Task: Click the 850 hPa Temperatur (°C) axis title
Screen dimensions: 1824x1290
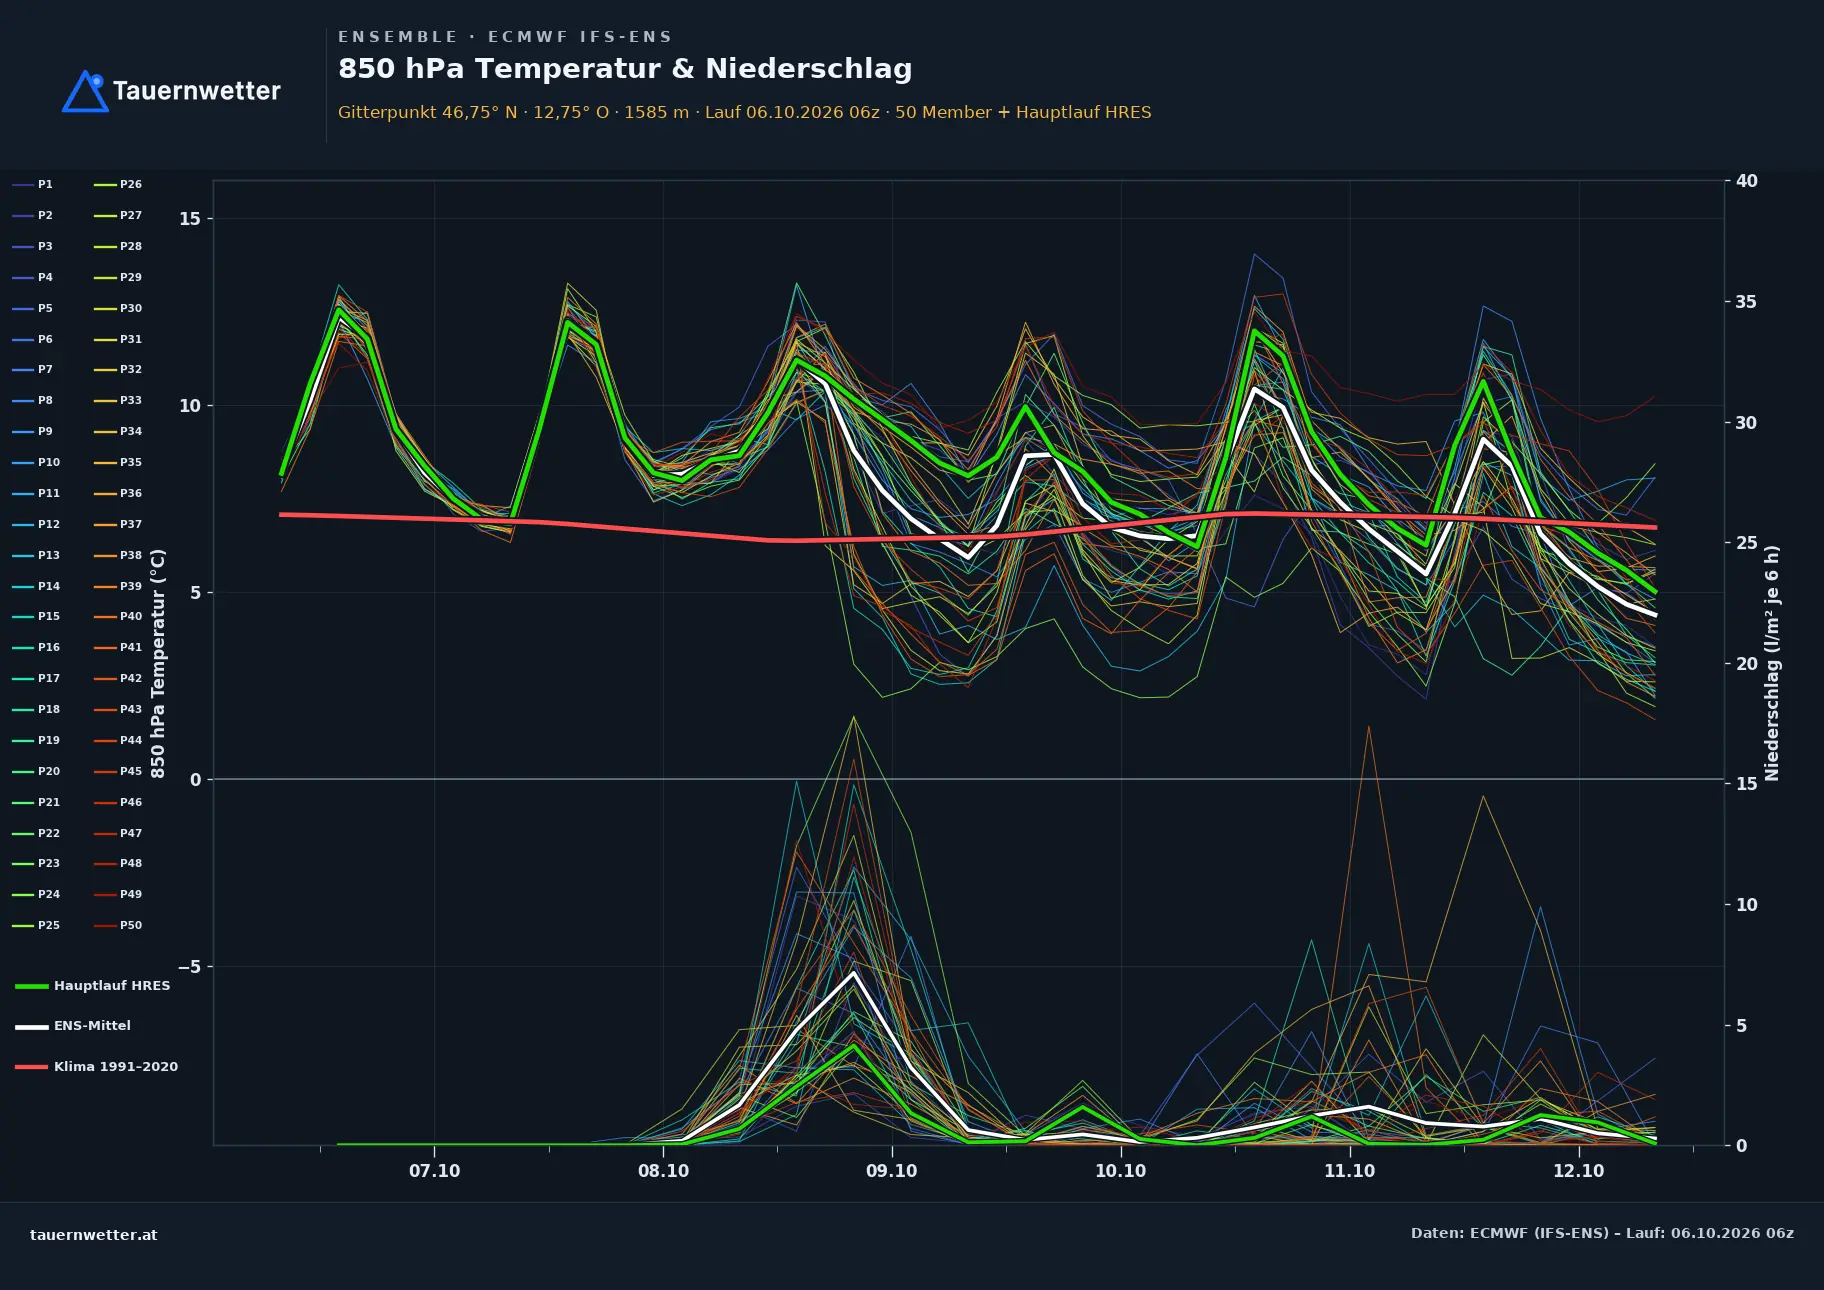Action: (x=158, y=664)
